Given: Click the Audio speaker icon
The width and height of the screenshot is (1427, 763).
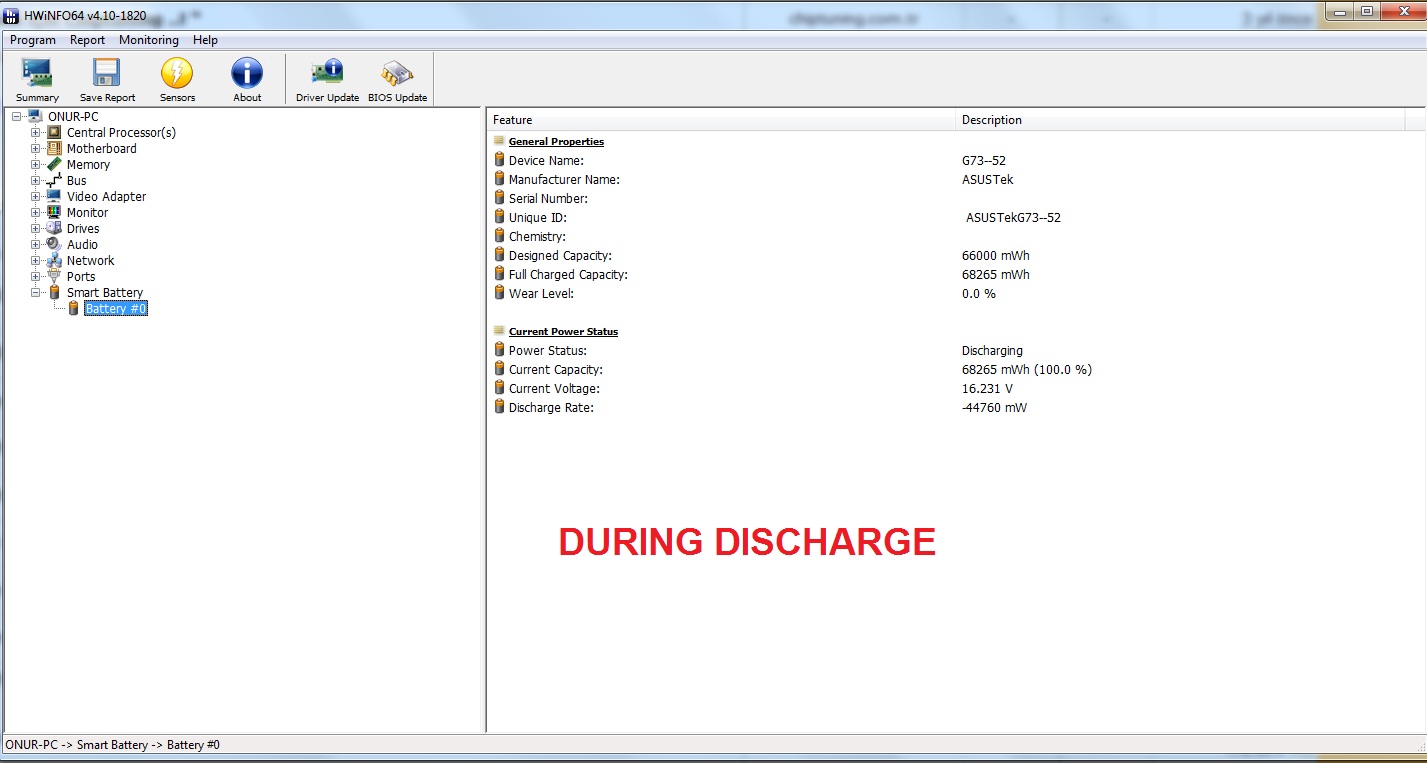Looking at the screenshot, I should (54, 245).
